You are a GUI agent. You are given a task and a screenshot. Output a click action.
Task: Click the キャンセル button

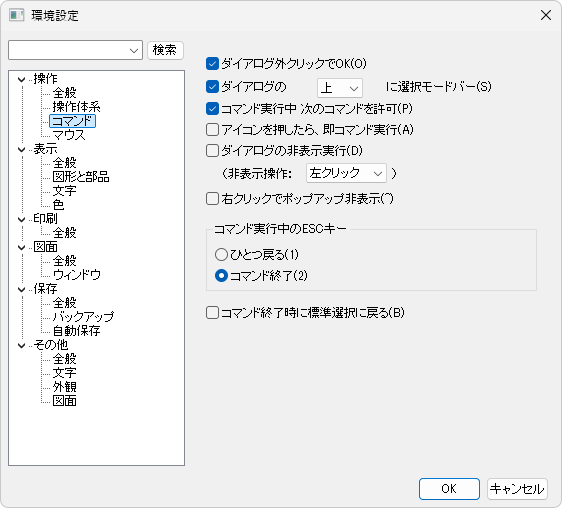[517, 489]
